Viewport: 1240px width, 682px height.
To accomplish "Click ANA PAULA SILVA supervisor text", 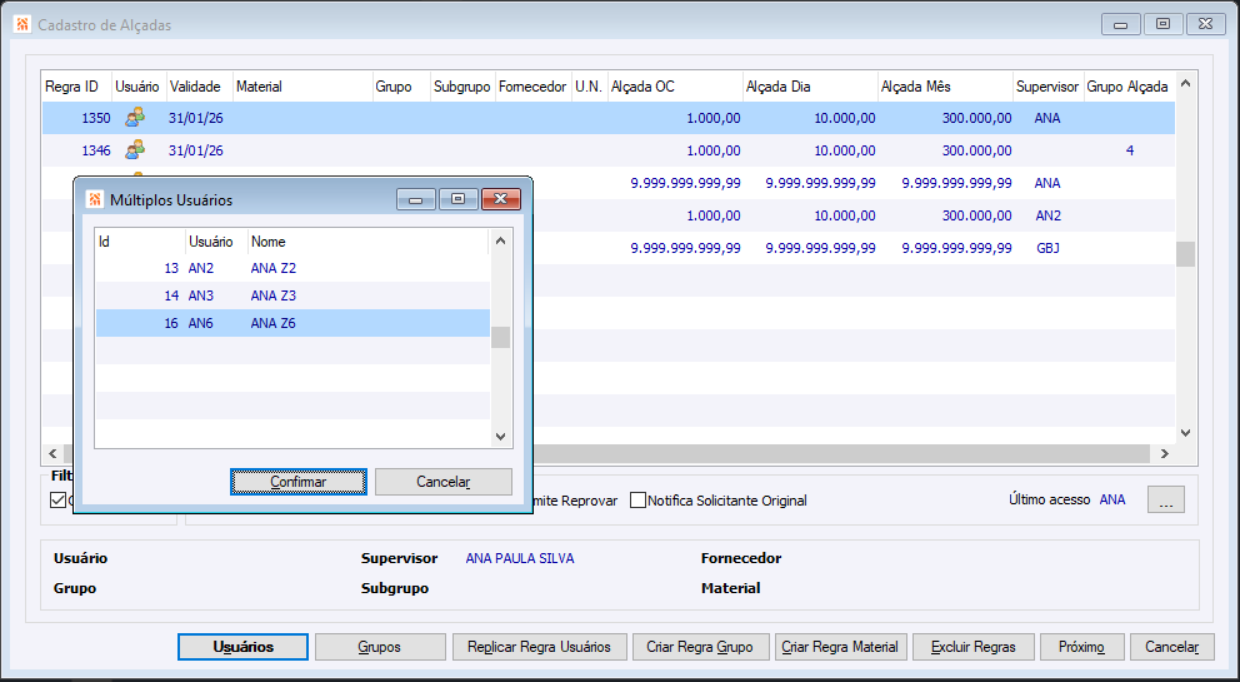I will [x=520, y=558].
